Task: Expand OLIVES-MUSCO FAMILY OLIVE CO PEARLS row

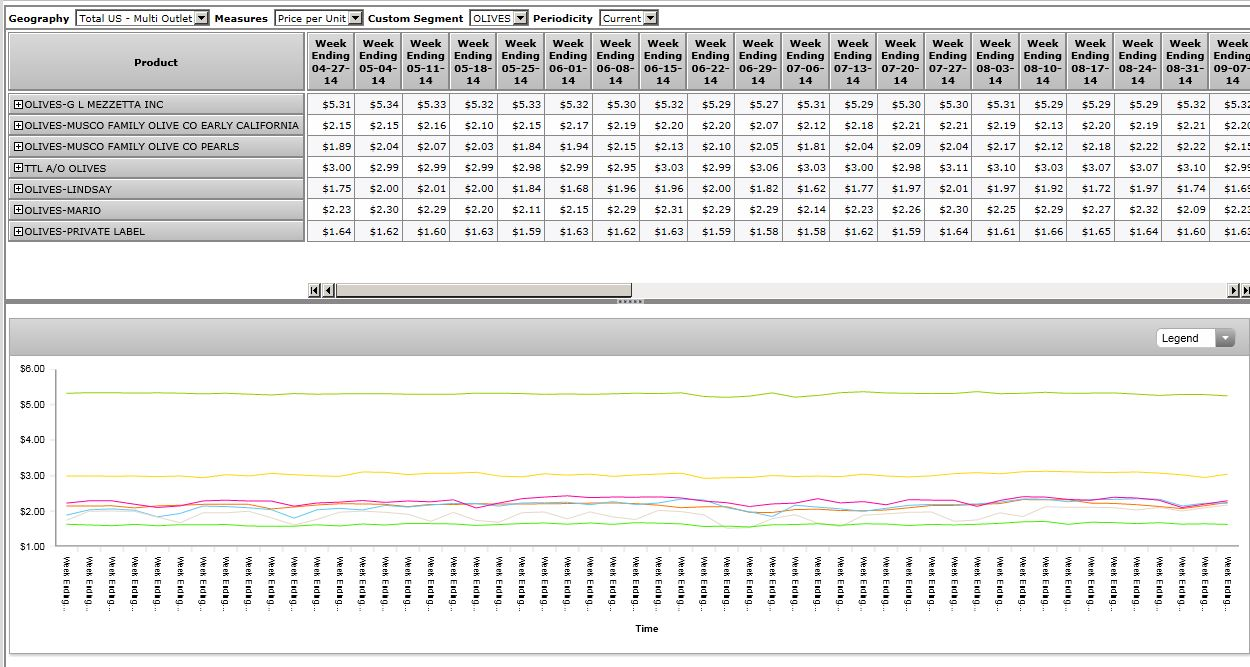Action: (18, 147)
